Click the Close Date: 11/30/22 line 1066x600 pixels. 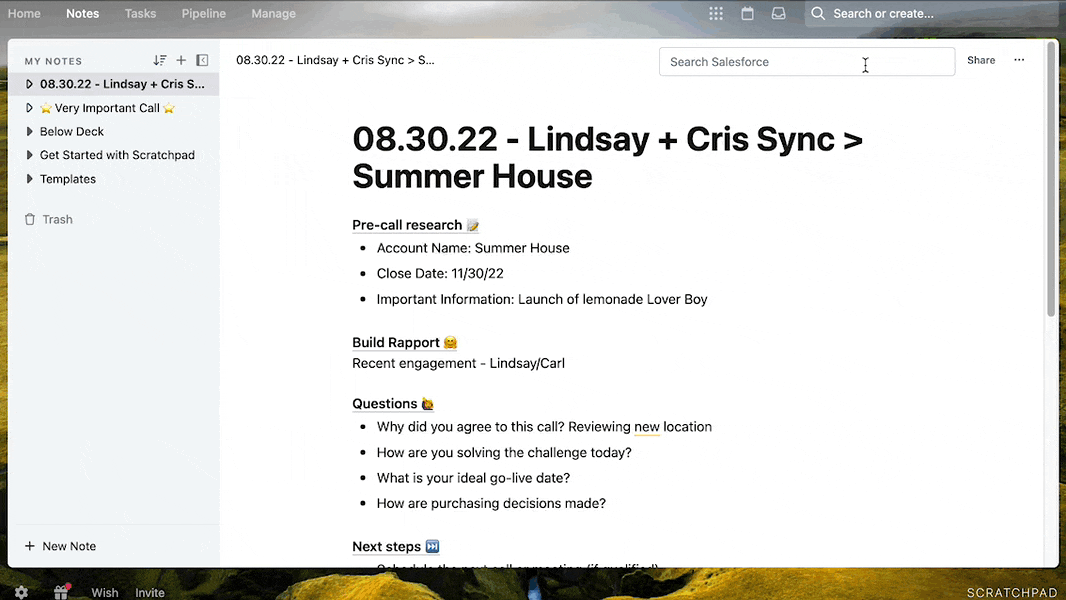(x=440, y=273)
